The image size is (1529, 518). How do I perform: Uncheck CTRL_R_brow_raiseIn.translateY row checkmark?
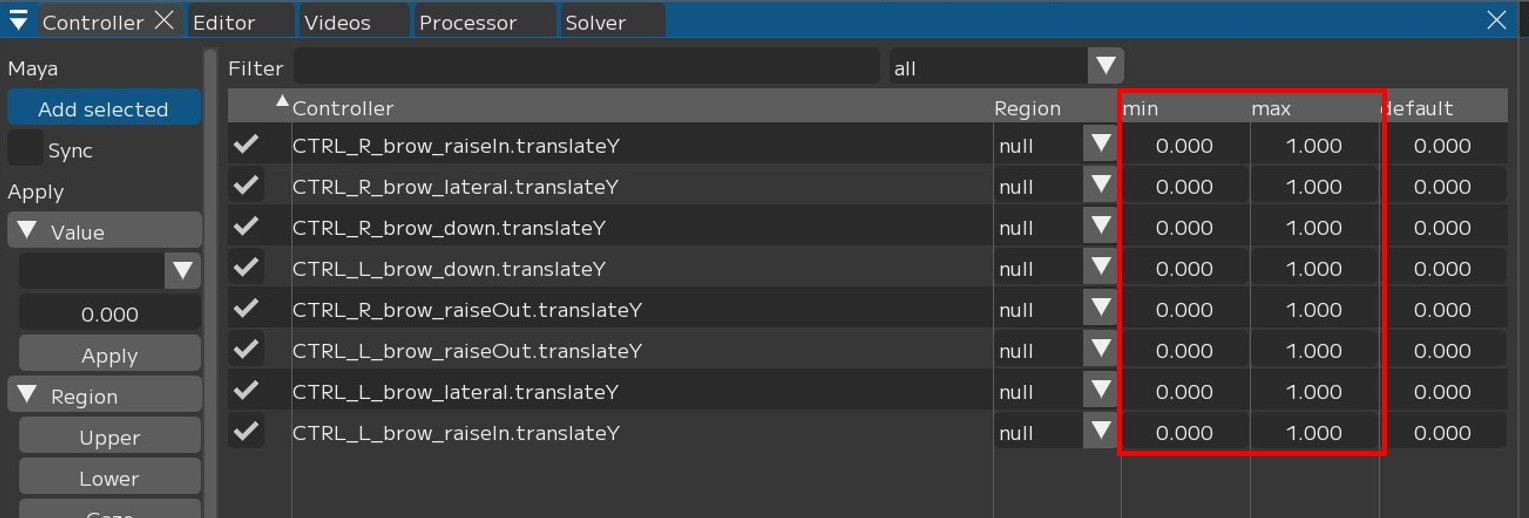(x=246, y=145)
